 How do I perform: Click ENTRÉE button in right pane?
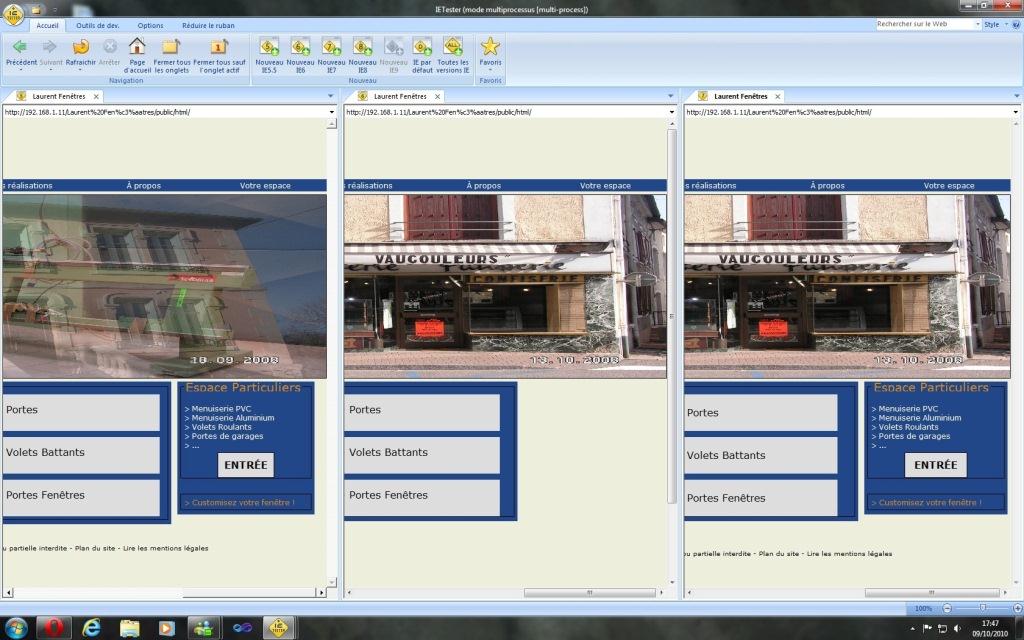tap(935, 465)
